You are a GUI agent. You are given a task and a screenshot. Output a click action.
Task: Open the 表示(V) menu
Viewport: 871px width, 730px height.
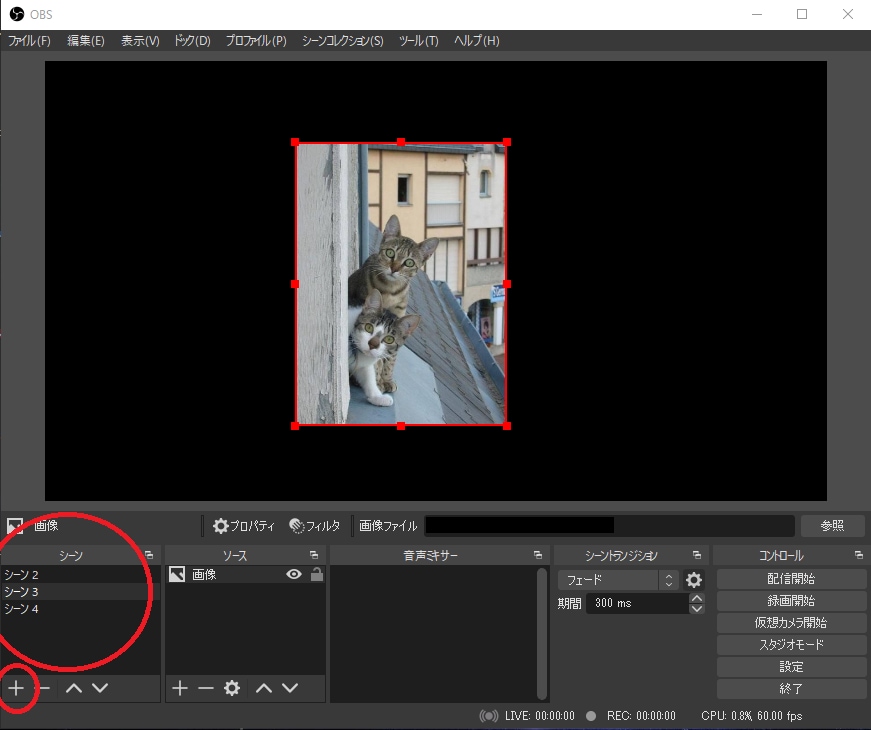pos(140,41)
